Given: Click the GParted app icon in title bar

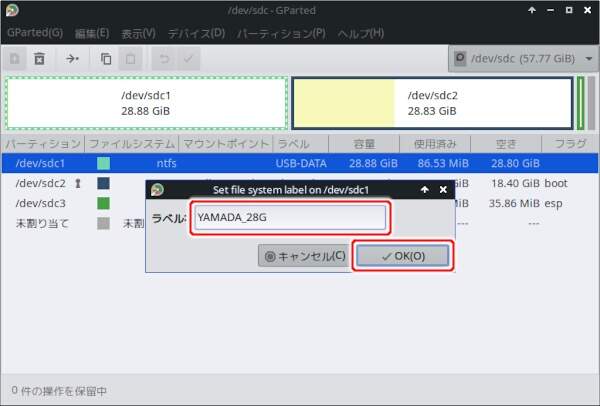Looking at the screenshot, I should 12,10.
